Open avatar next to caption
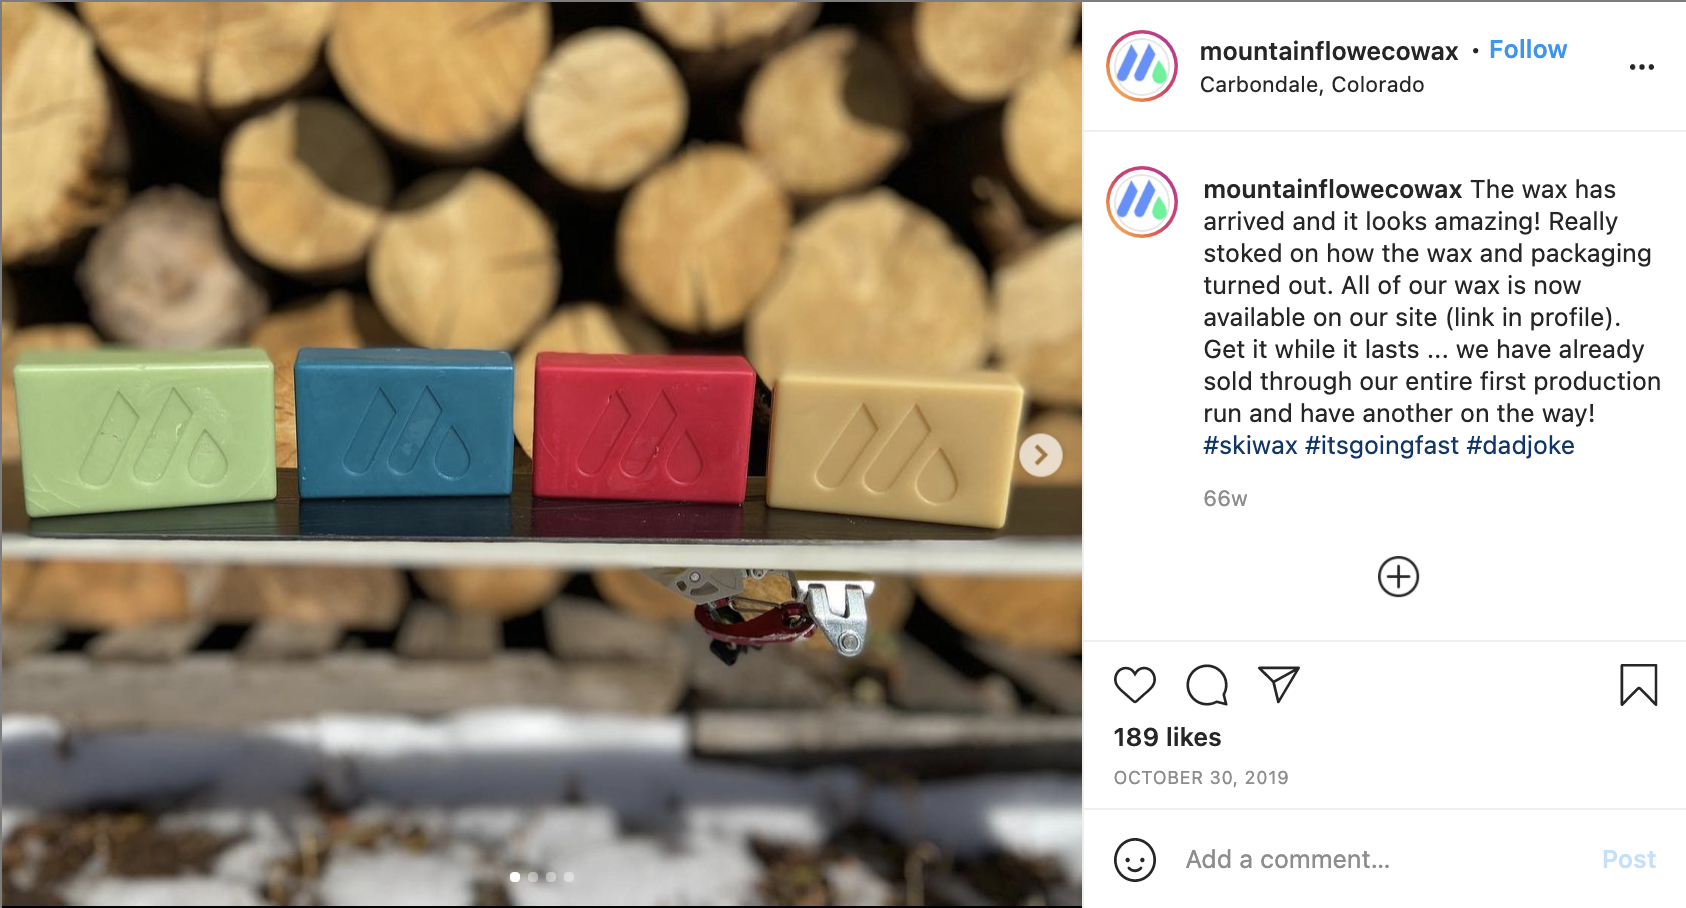Viewport: 1686px width, 908px height. coord(1142,202)
